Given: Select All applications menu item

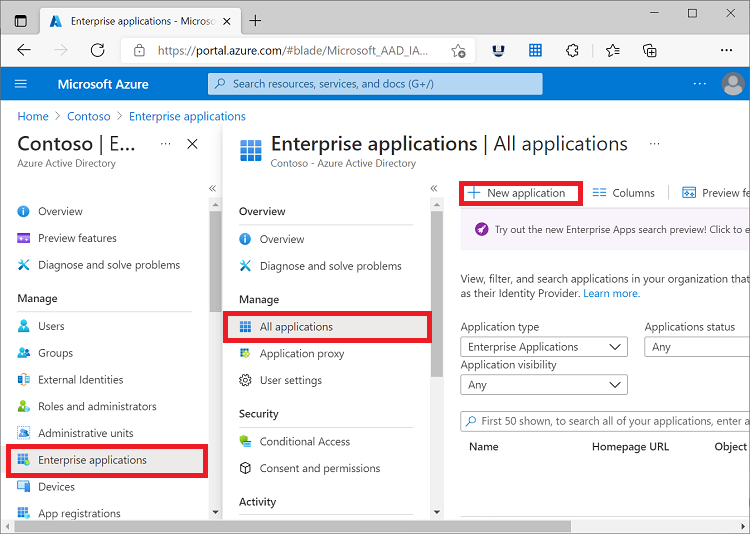Looking at the screenshot, I should pos(327,327).
